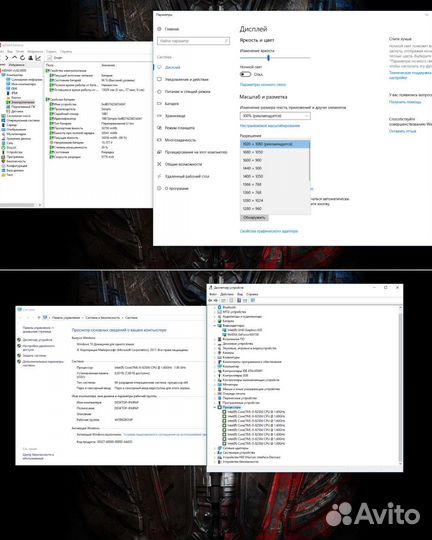Screen dimensions: 432x540
Task: Click the up arrow in AIDA64 toolbar
Action: (14, 58)
